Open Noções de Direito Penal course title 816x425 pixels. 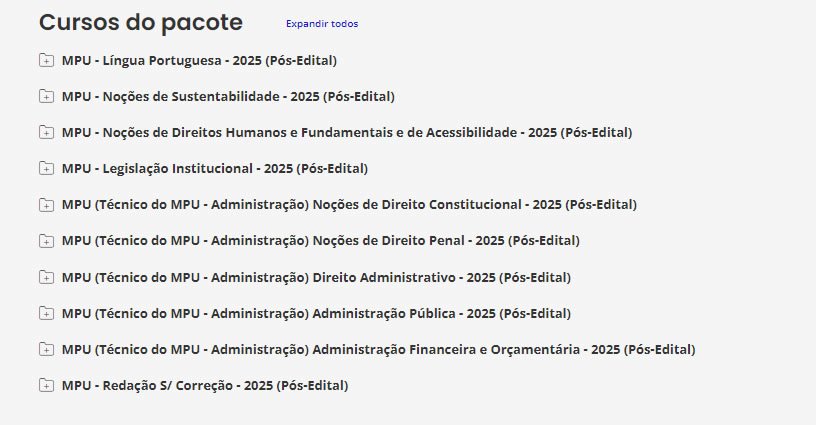tap(320, 240)
